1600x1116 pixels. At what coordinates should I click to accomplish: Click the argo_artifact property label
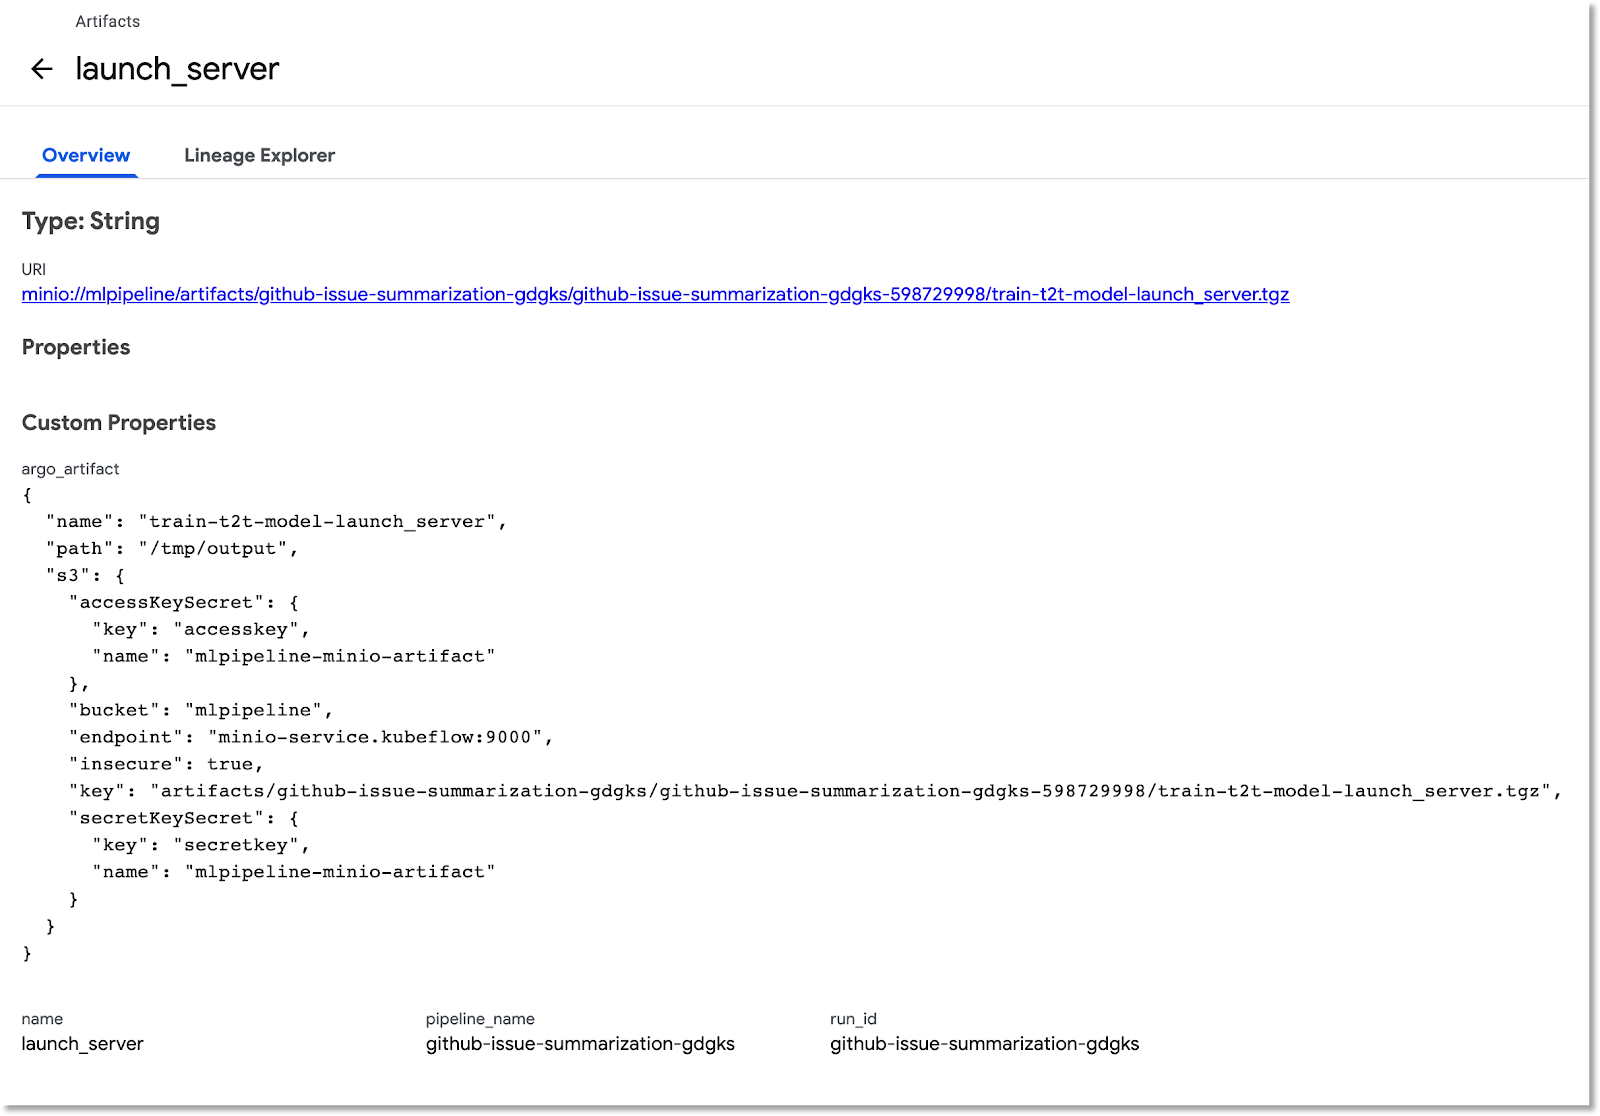[x=70, y=469]
